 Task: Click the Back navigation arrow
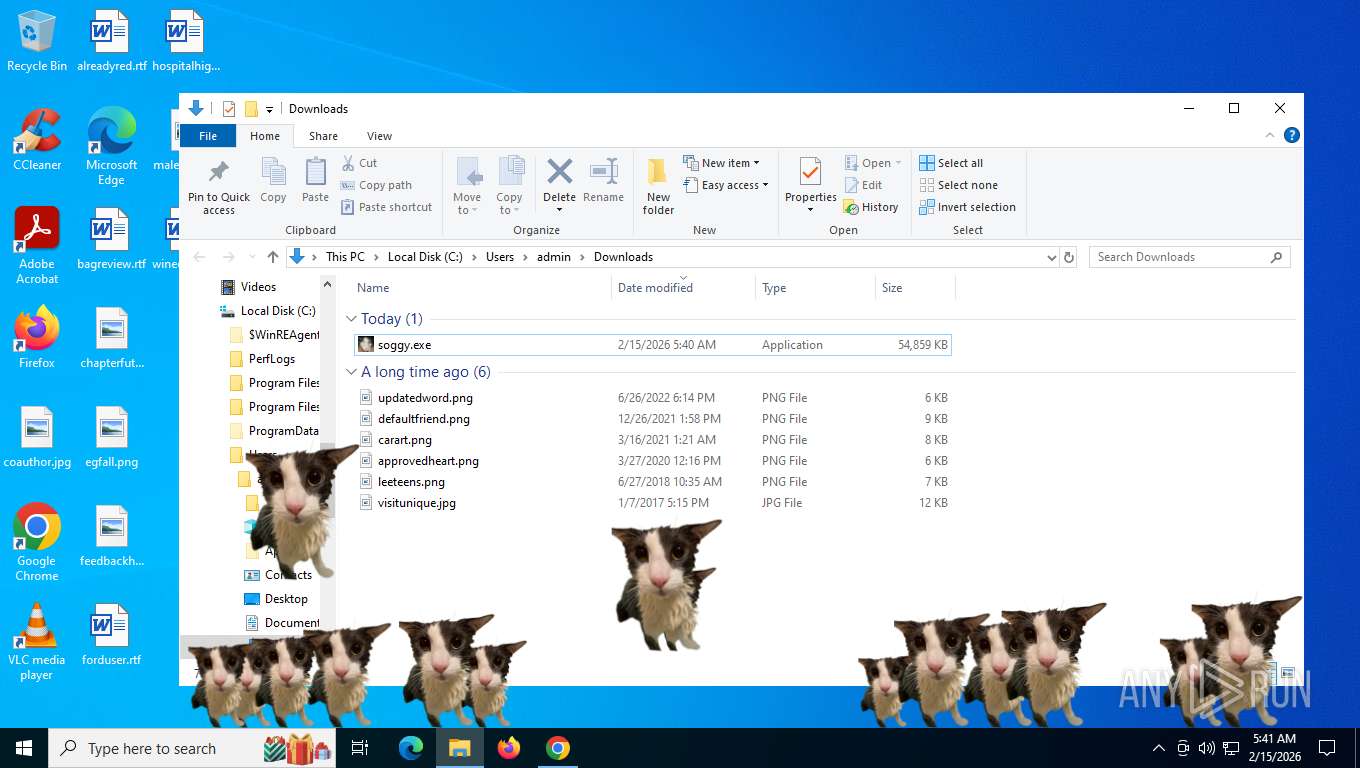pyautogui.click(x=199, y=257)
